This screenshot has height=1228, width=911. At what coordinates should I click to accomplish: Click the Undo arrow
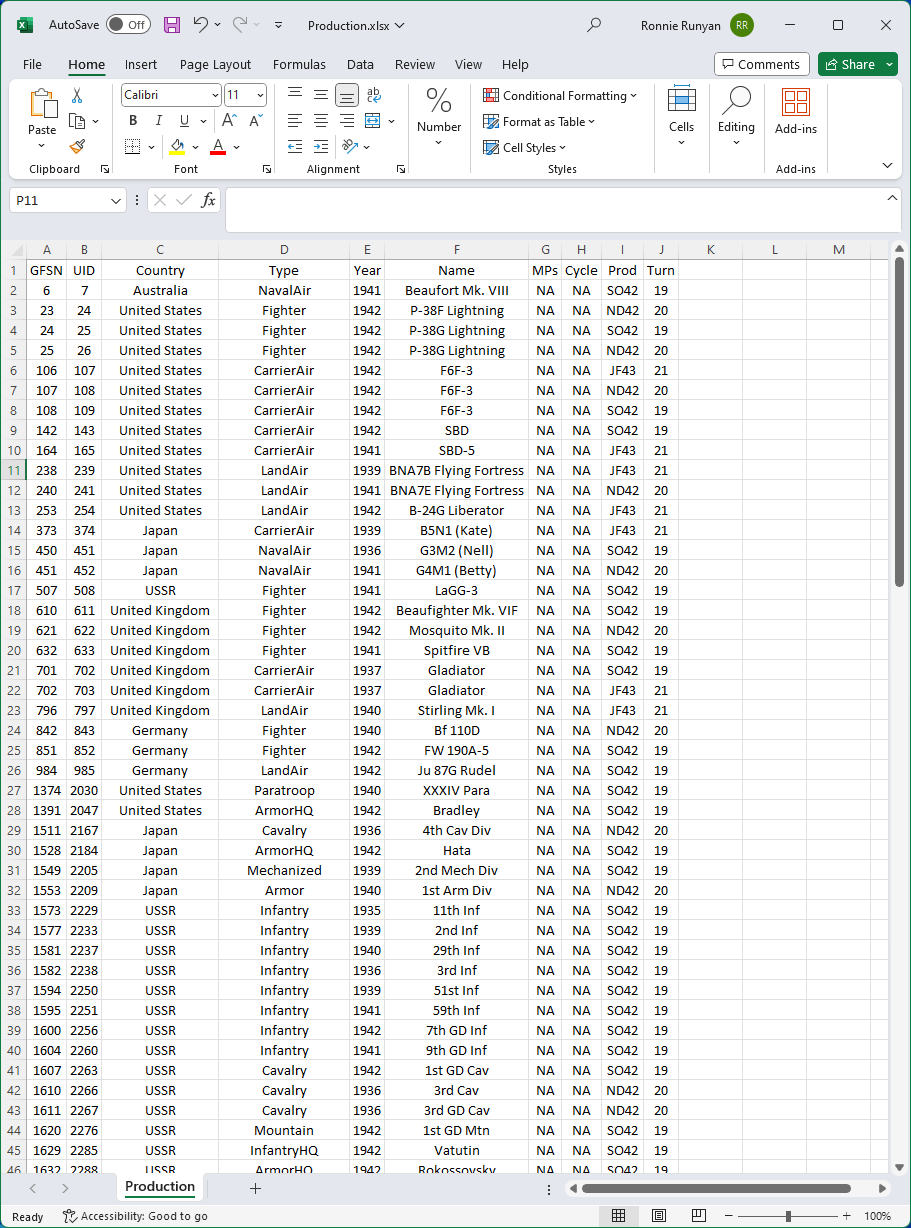tap(201, 25)
